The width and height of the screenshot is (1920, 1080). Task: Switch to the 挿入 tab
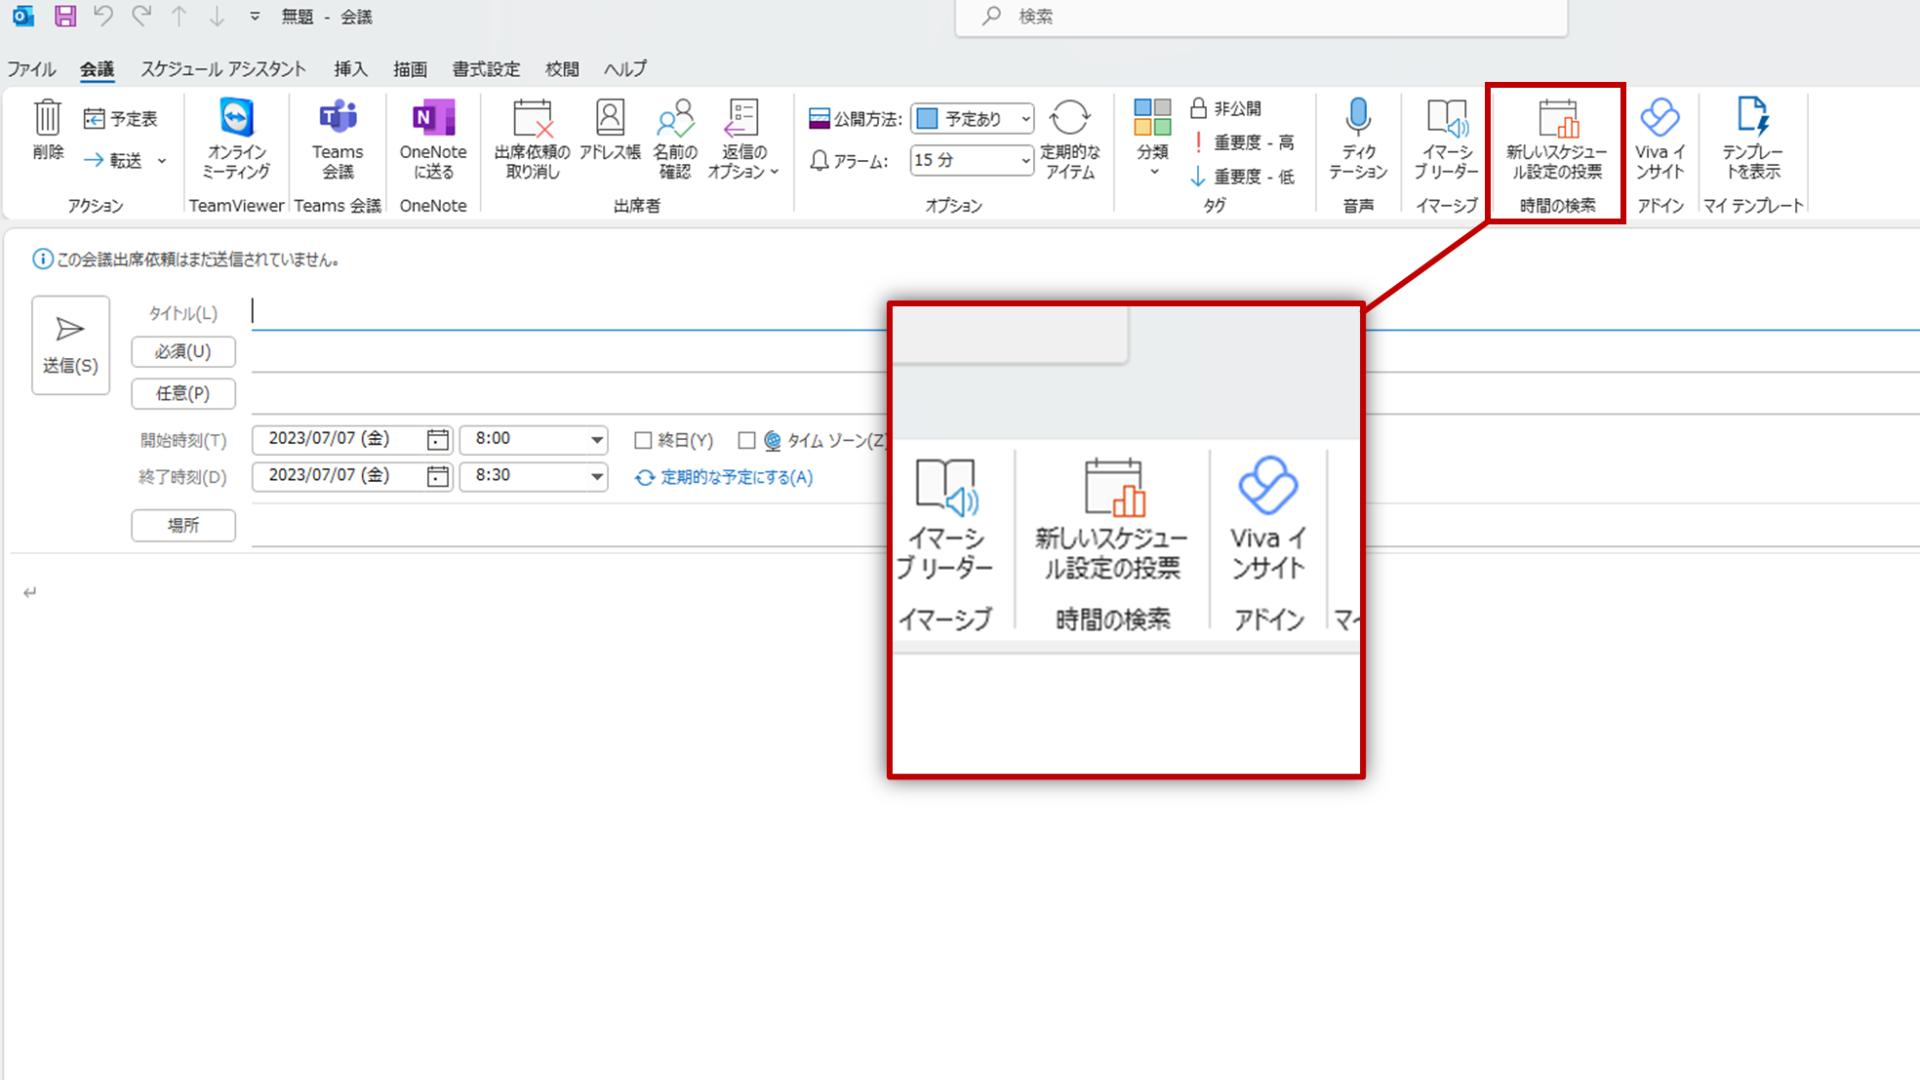pyautogui.click(x=350, y=69)
